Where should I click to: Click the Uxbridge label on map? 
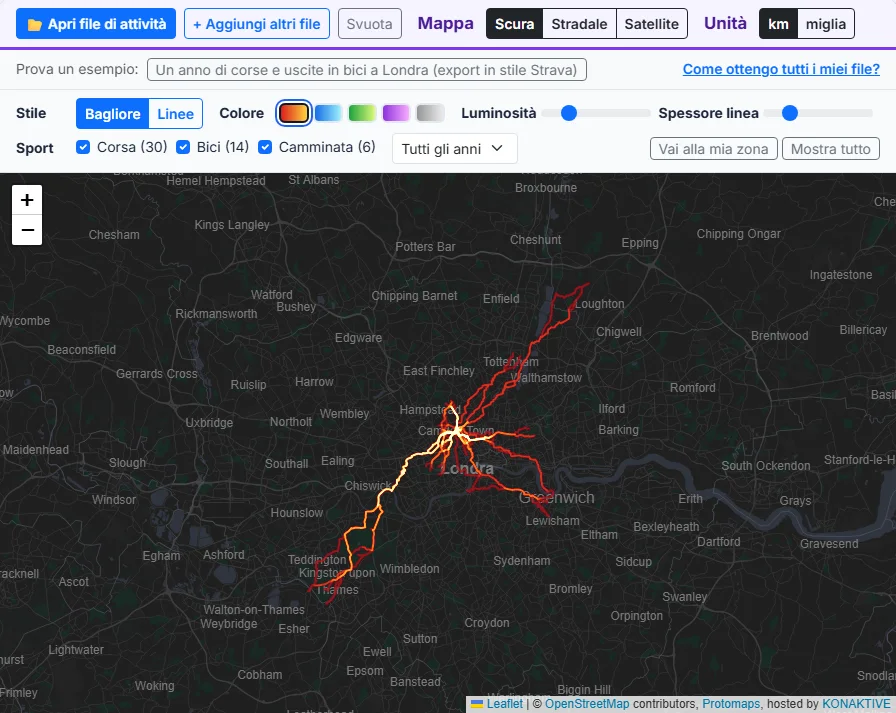[209, 423]
